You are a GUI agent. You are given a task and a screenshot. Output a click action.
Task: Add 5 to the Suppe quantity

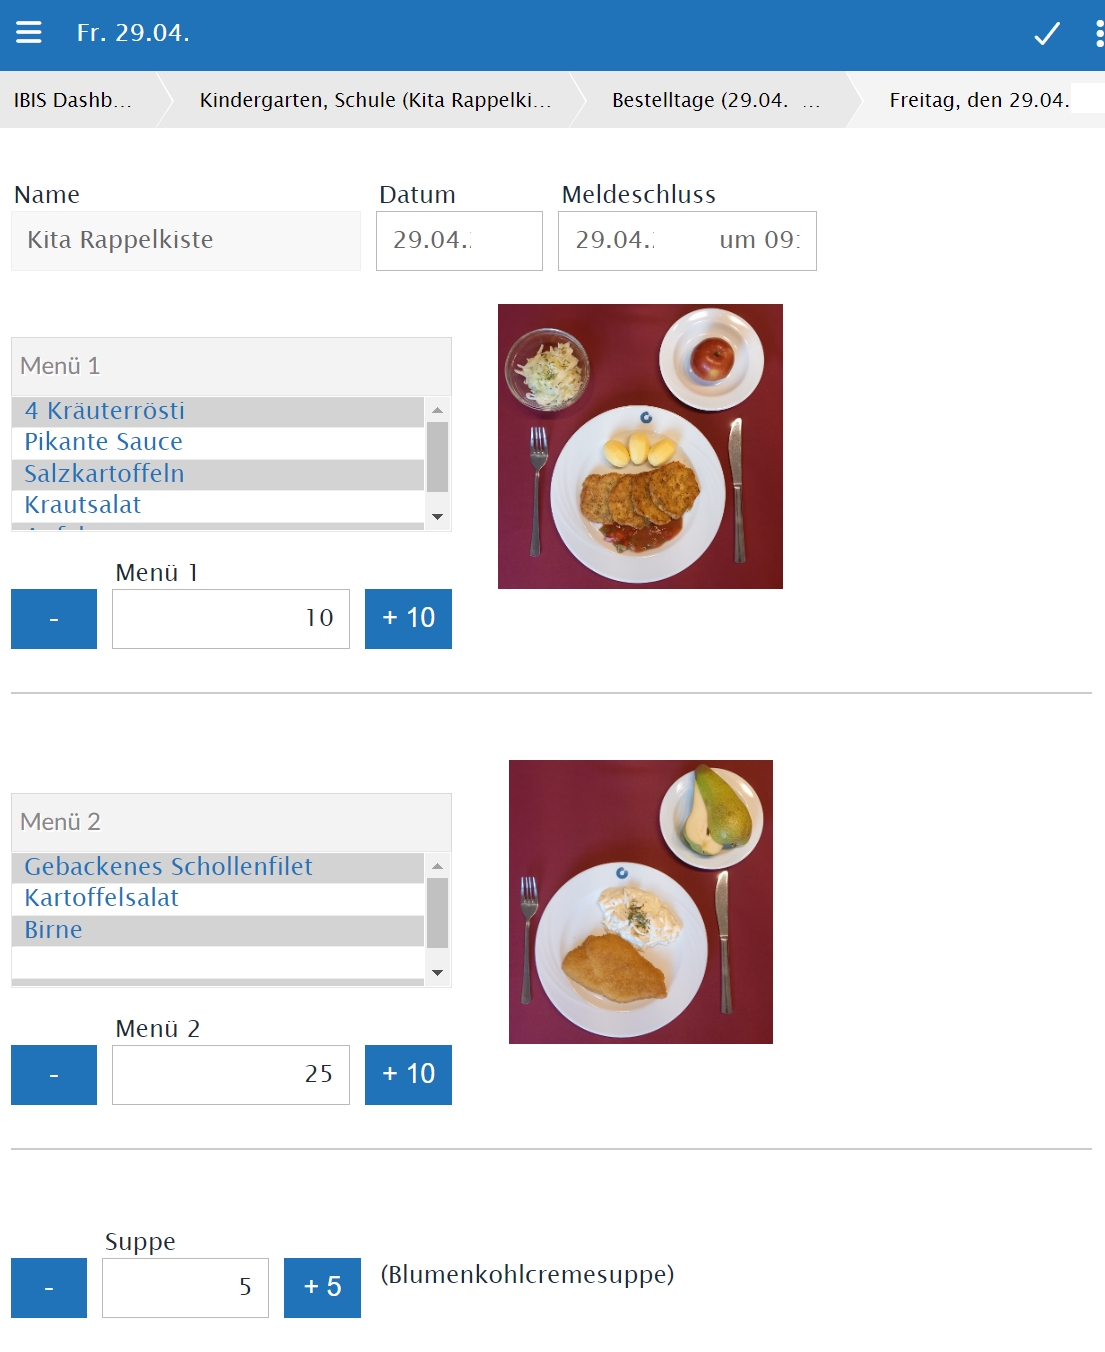click(x=322, y=1288)
